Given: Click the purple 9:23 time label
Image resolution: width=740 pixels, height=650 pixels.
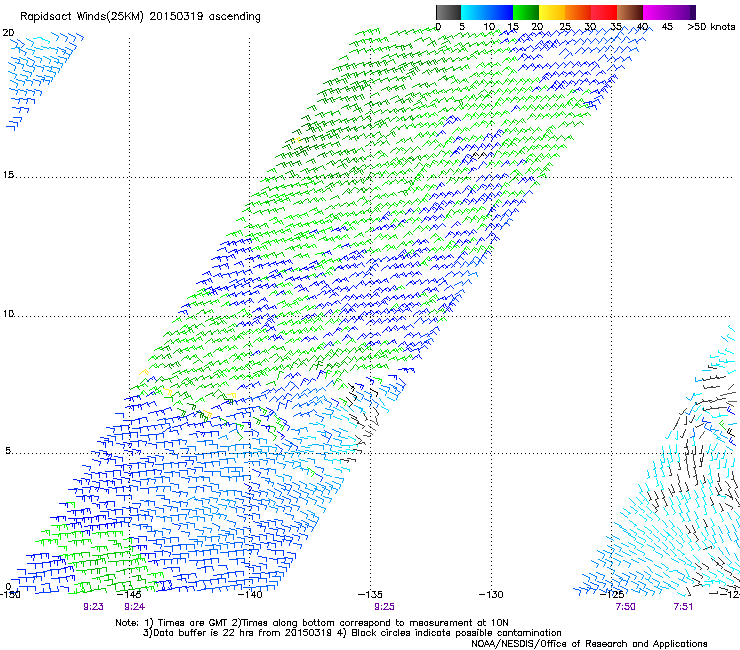Looking at the screenshot, I should [x=93, y=607].
